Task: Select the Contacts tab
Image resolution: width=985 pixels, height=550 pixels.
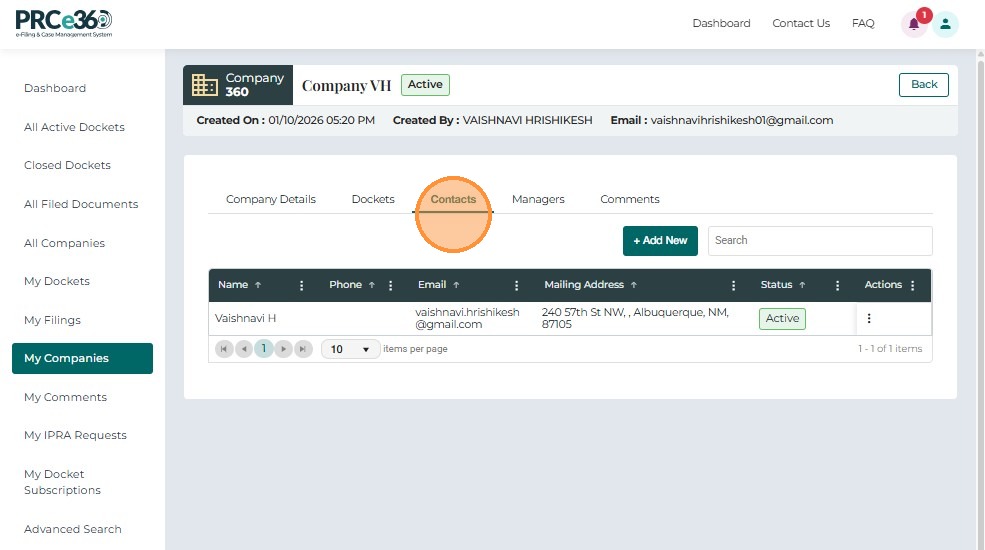Action: click(x=453, y=199)
